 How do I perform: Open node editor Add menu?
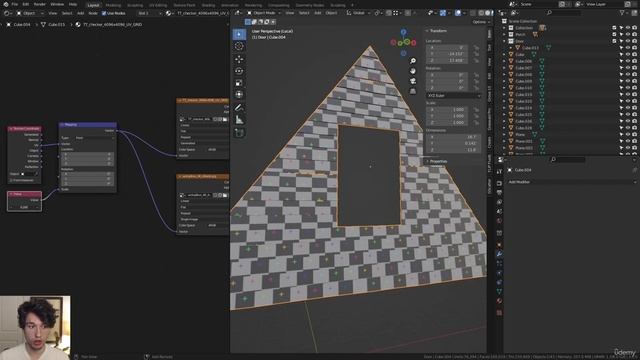click(80, 13)
